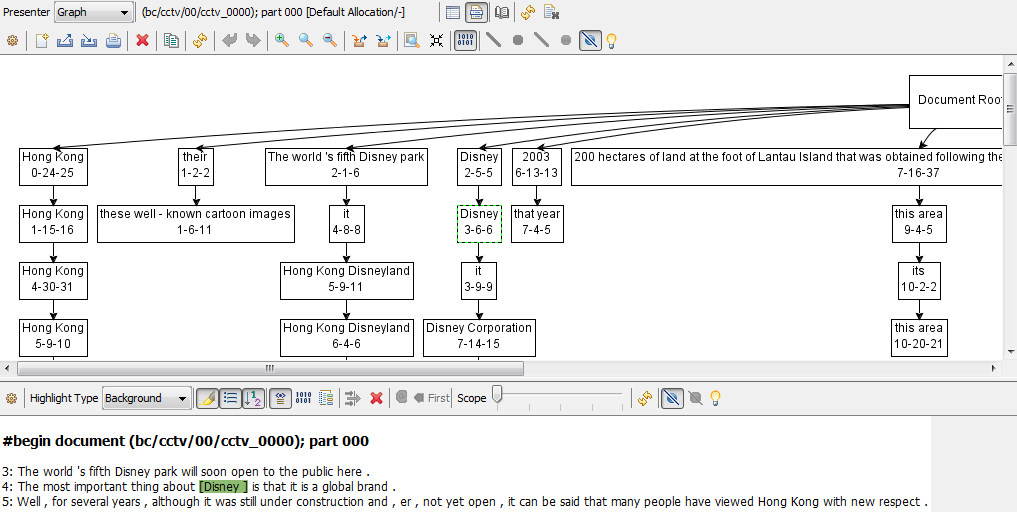Click the First button in text toolbar
The image size is (1017, 512).
pos(431,398)
